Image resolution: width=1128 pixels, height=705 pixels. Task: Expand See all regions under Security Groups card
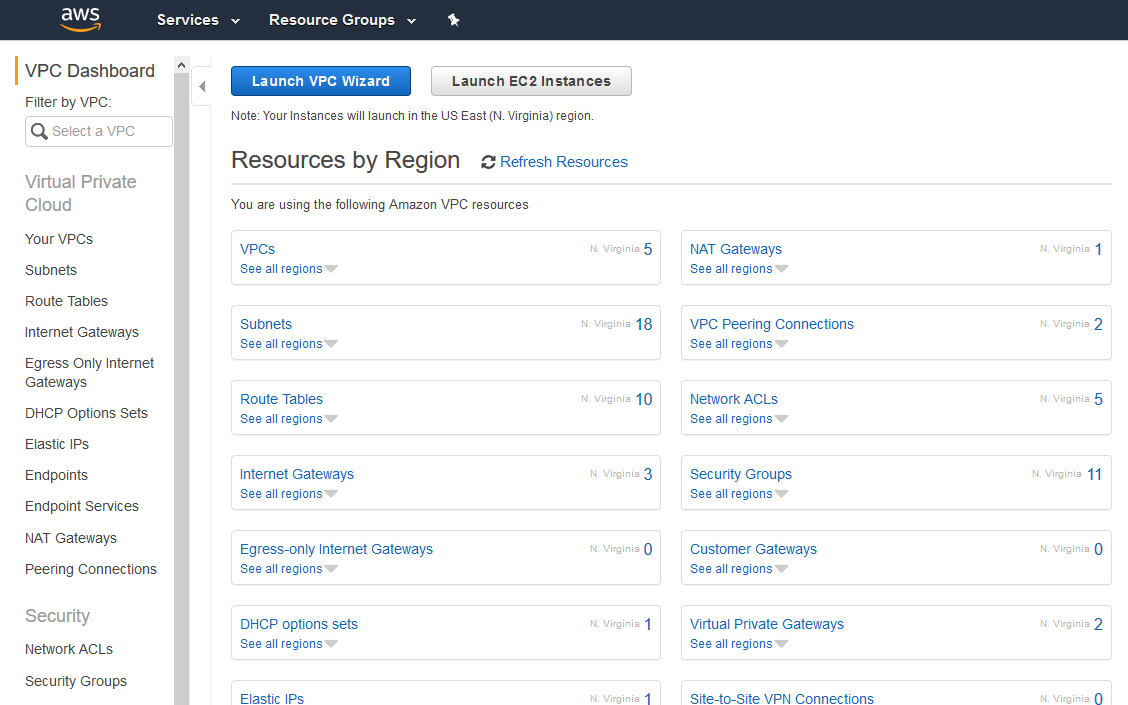(739, 494)
